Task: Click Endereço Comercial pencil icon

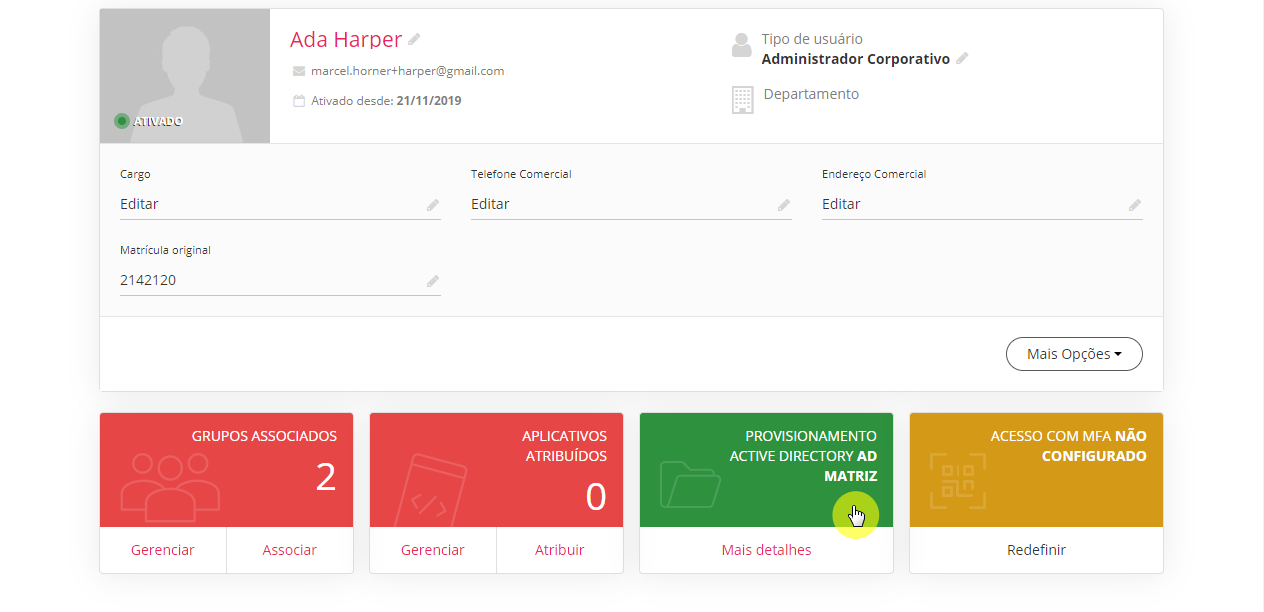Action: (1135, 205)
